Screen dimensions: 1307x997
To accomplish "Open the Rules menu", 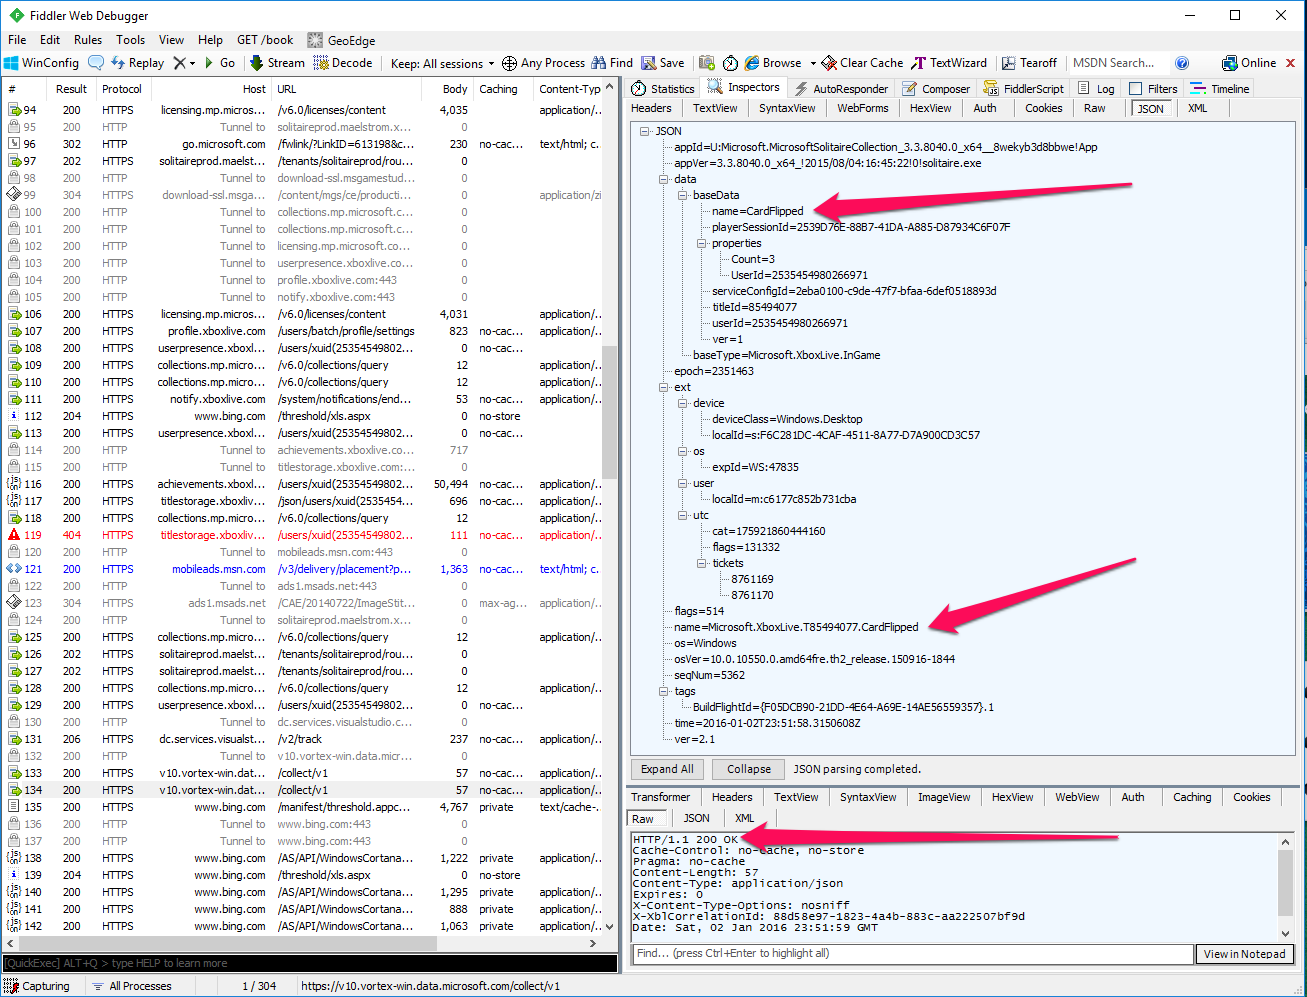I will (x=88, y=40).
